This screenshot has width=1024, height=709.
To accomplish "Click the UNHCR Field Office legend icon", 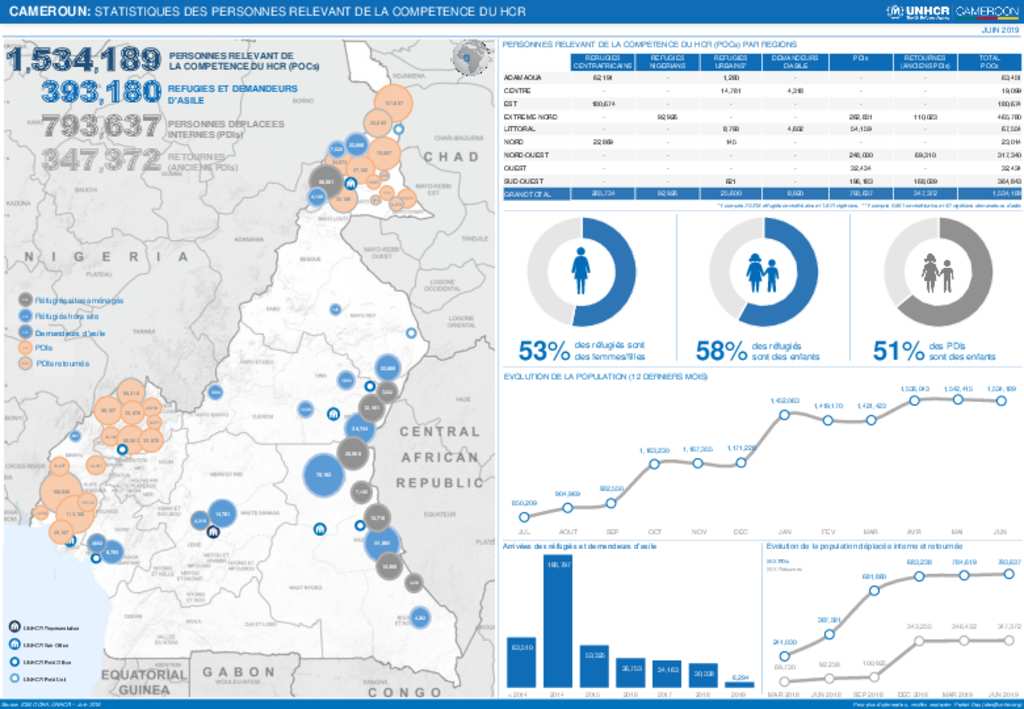I will point(14,662).
